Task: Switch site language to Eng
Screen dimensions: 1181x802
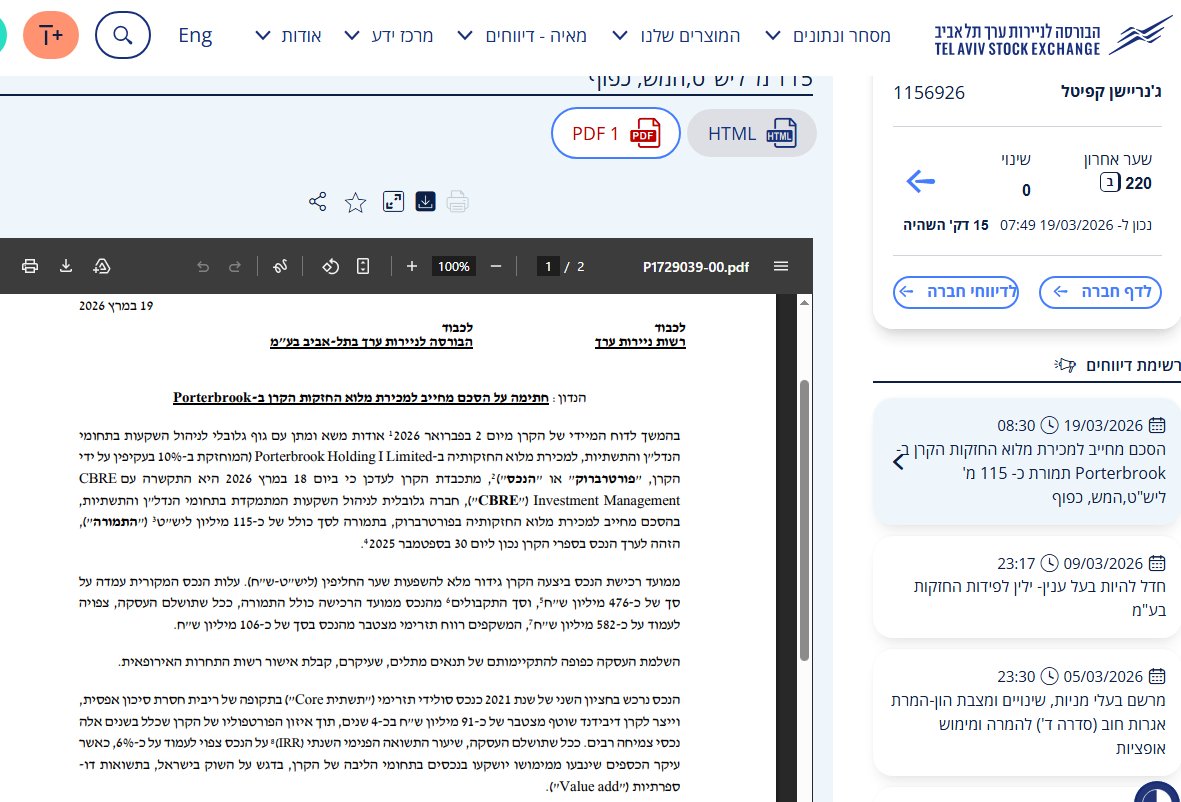Action: pyautogui.click(x=195, y=35)
